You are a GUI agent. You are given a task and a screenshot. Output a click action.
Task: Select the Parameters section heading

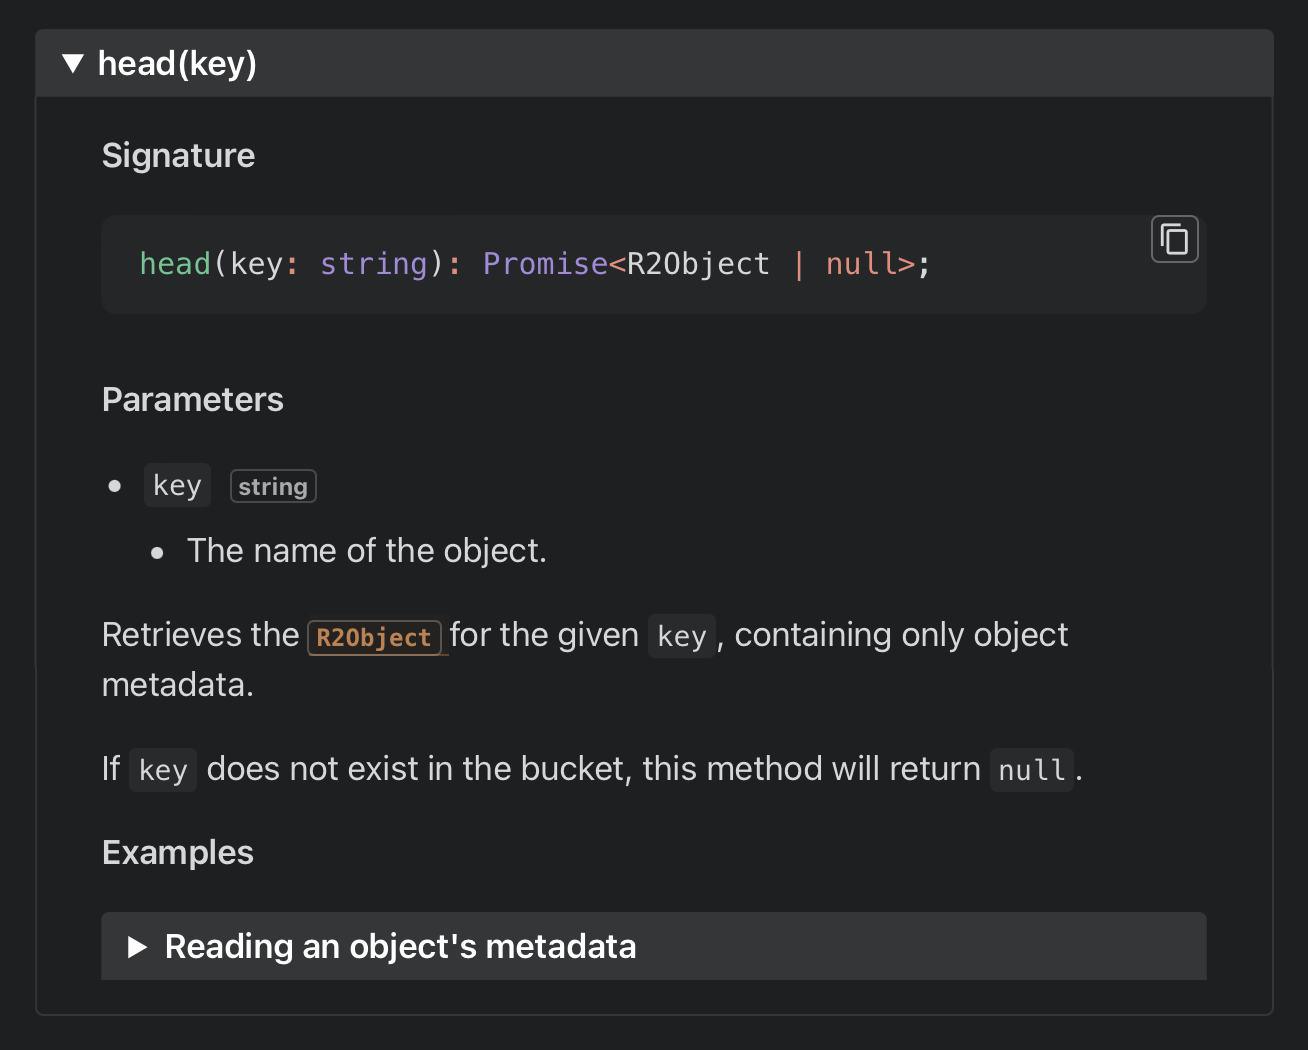[x=192, y=399]
